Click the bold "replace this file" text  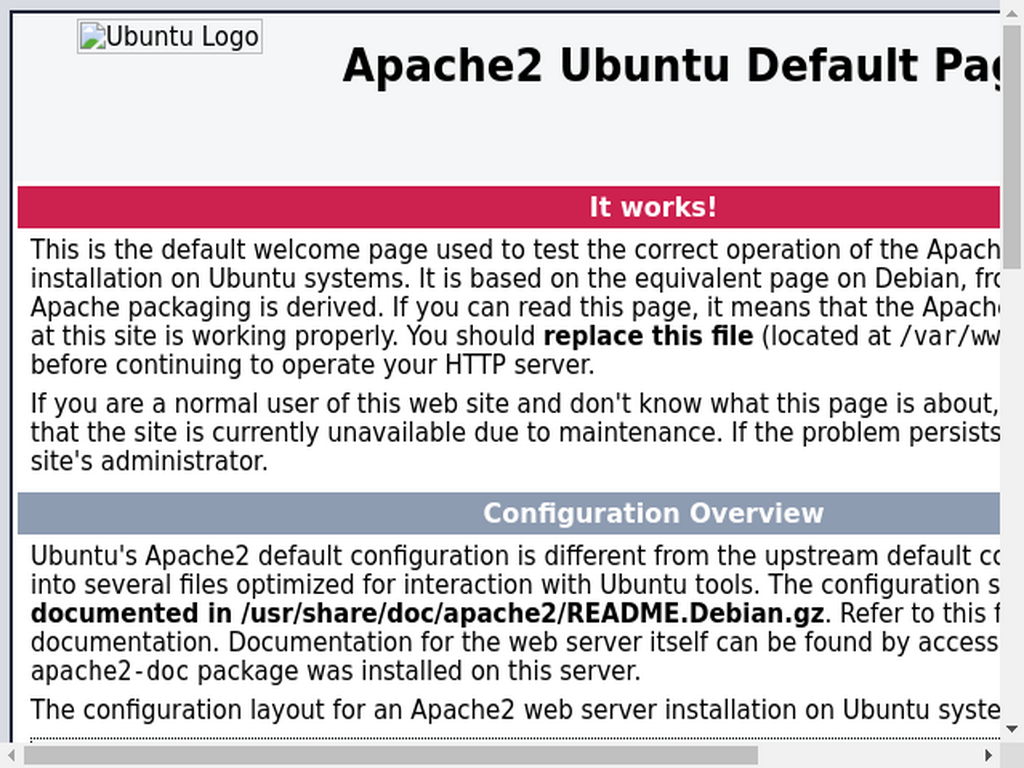[648, 336]
